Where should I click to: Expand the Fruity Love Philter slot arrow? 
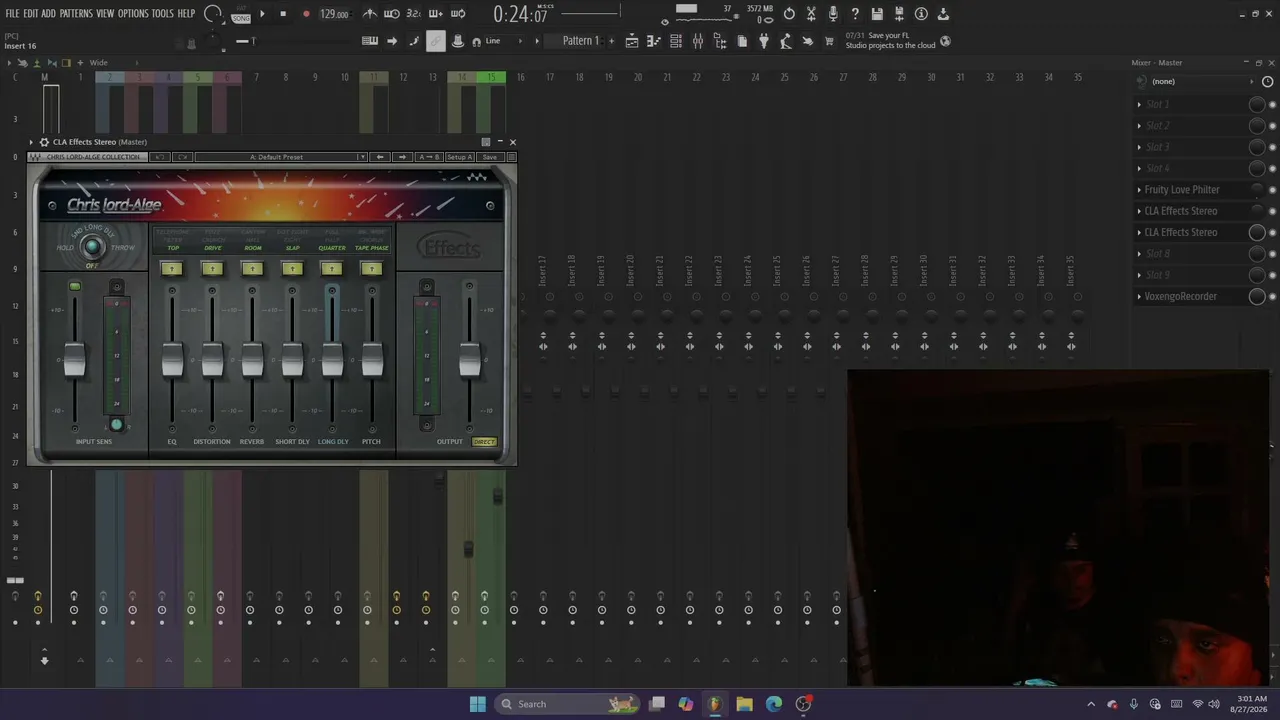pyautogui.click(x=1139, y=190)
